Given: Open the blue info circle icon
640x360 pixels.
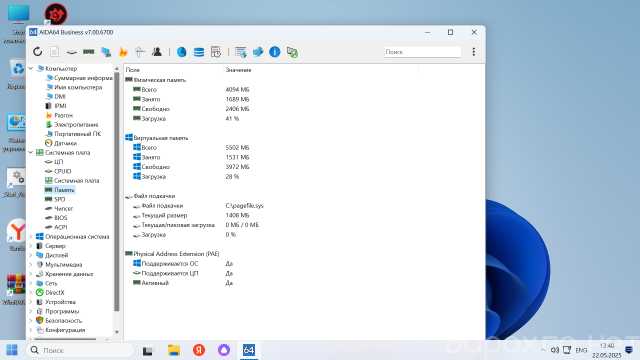Looking at the screenshot, I should click(x=275, y=52).
